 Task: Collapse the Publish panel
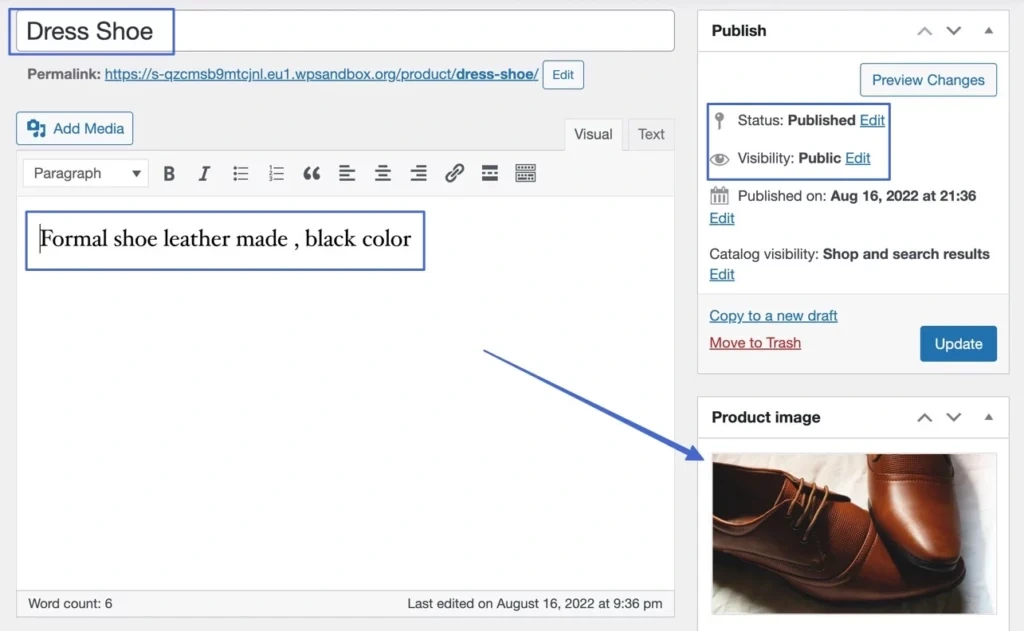click(988, 31)
